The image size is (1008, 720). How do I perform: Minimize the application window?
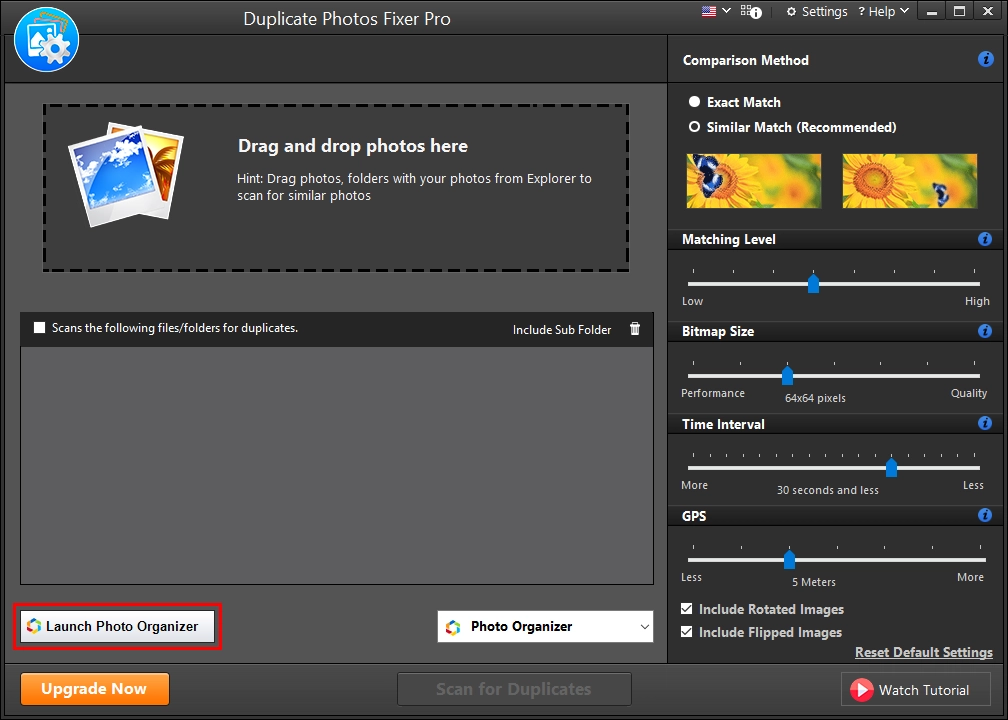tap(932, 12)
